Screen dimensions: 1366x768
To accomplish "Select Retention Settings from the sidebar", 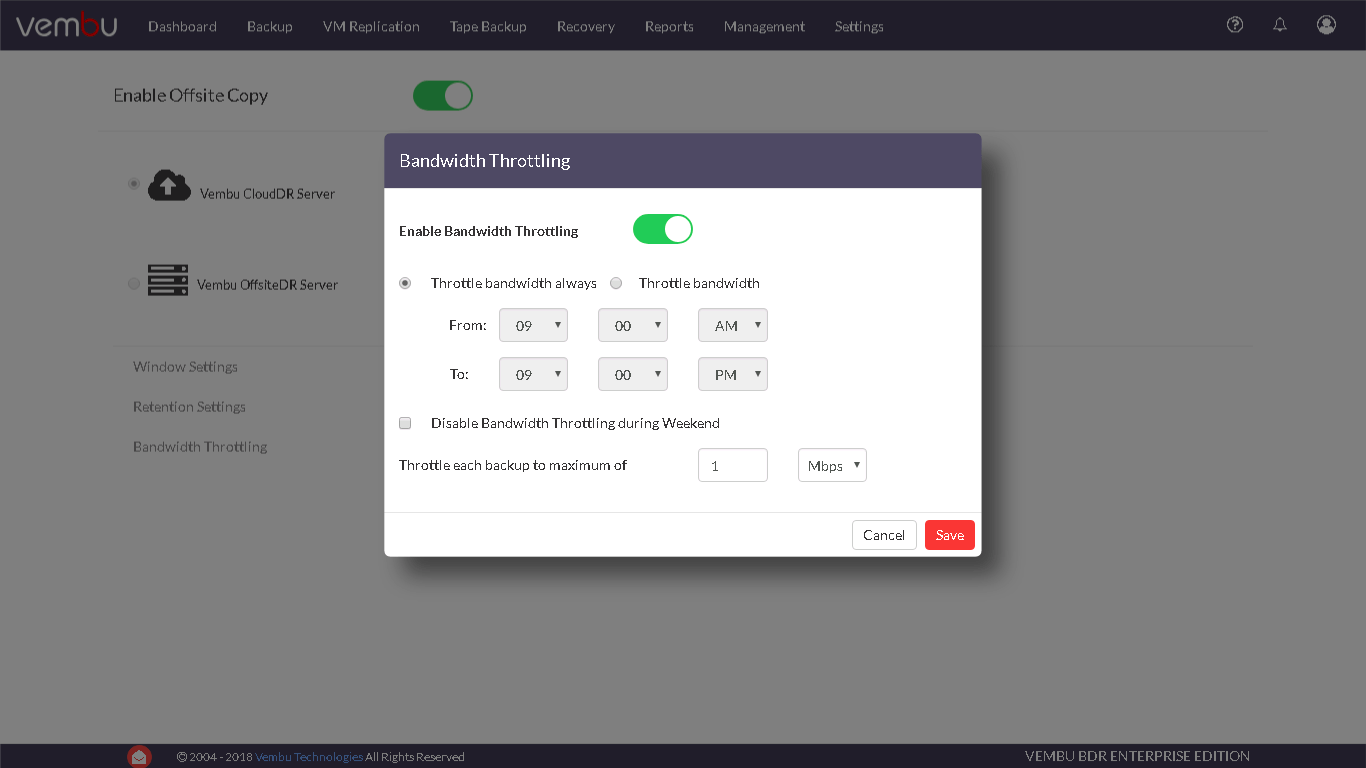I will (189, 406).
